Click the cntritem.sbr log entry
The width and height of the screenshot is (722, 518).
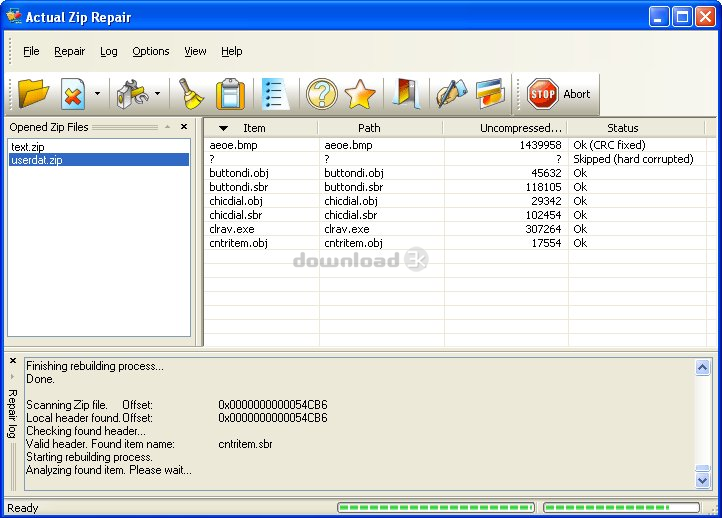click(x=245, y=444)
